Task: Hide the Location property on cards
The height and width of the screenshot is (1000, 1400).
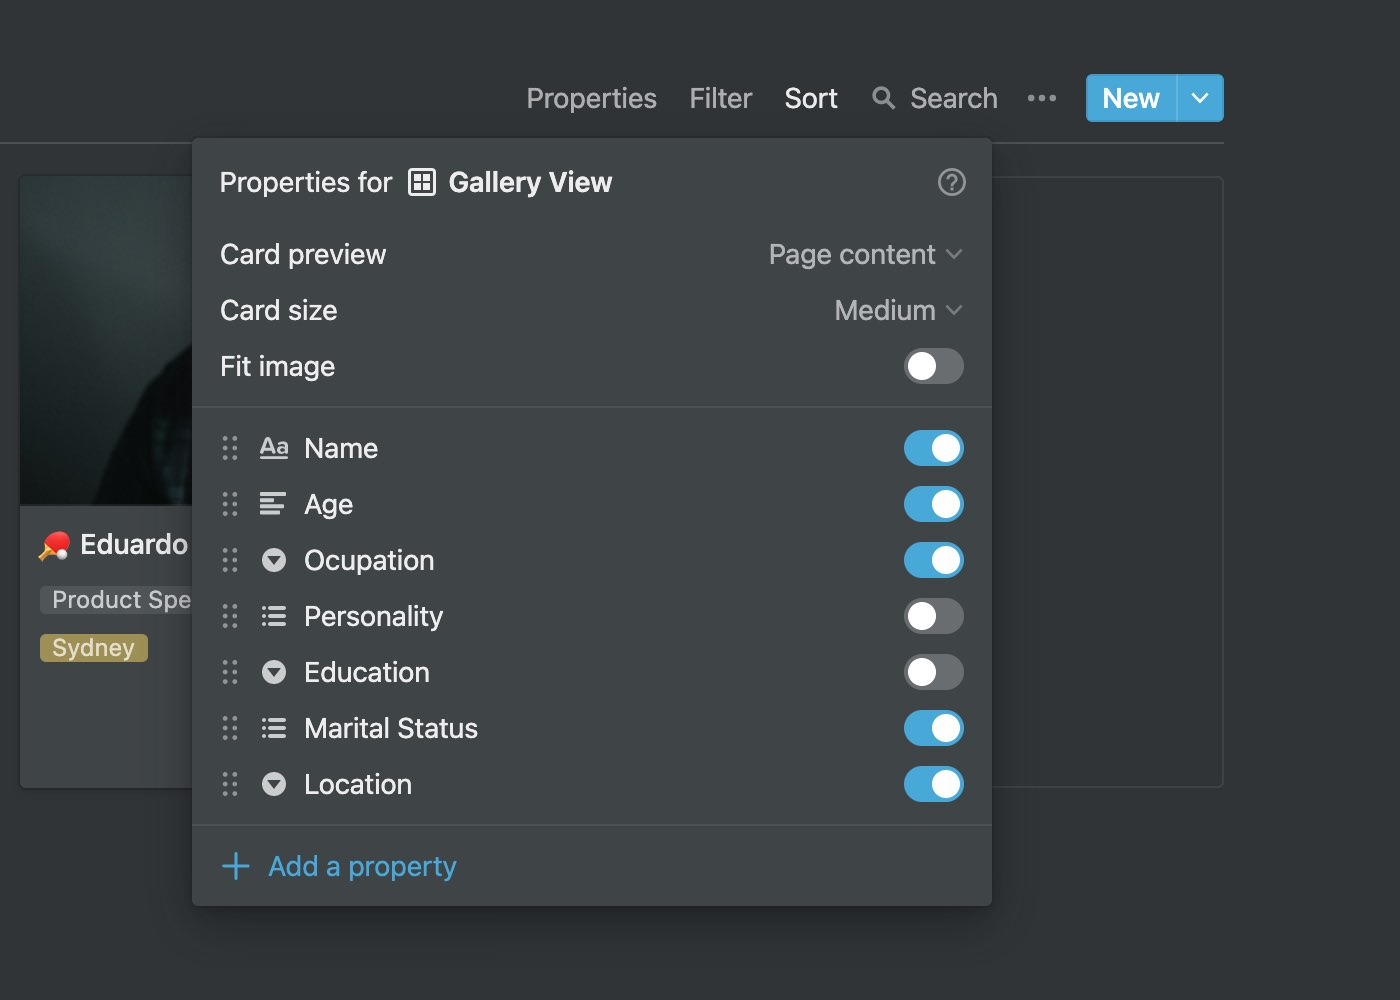Action: coord(933,784)
